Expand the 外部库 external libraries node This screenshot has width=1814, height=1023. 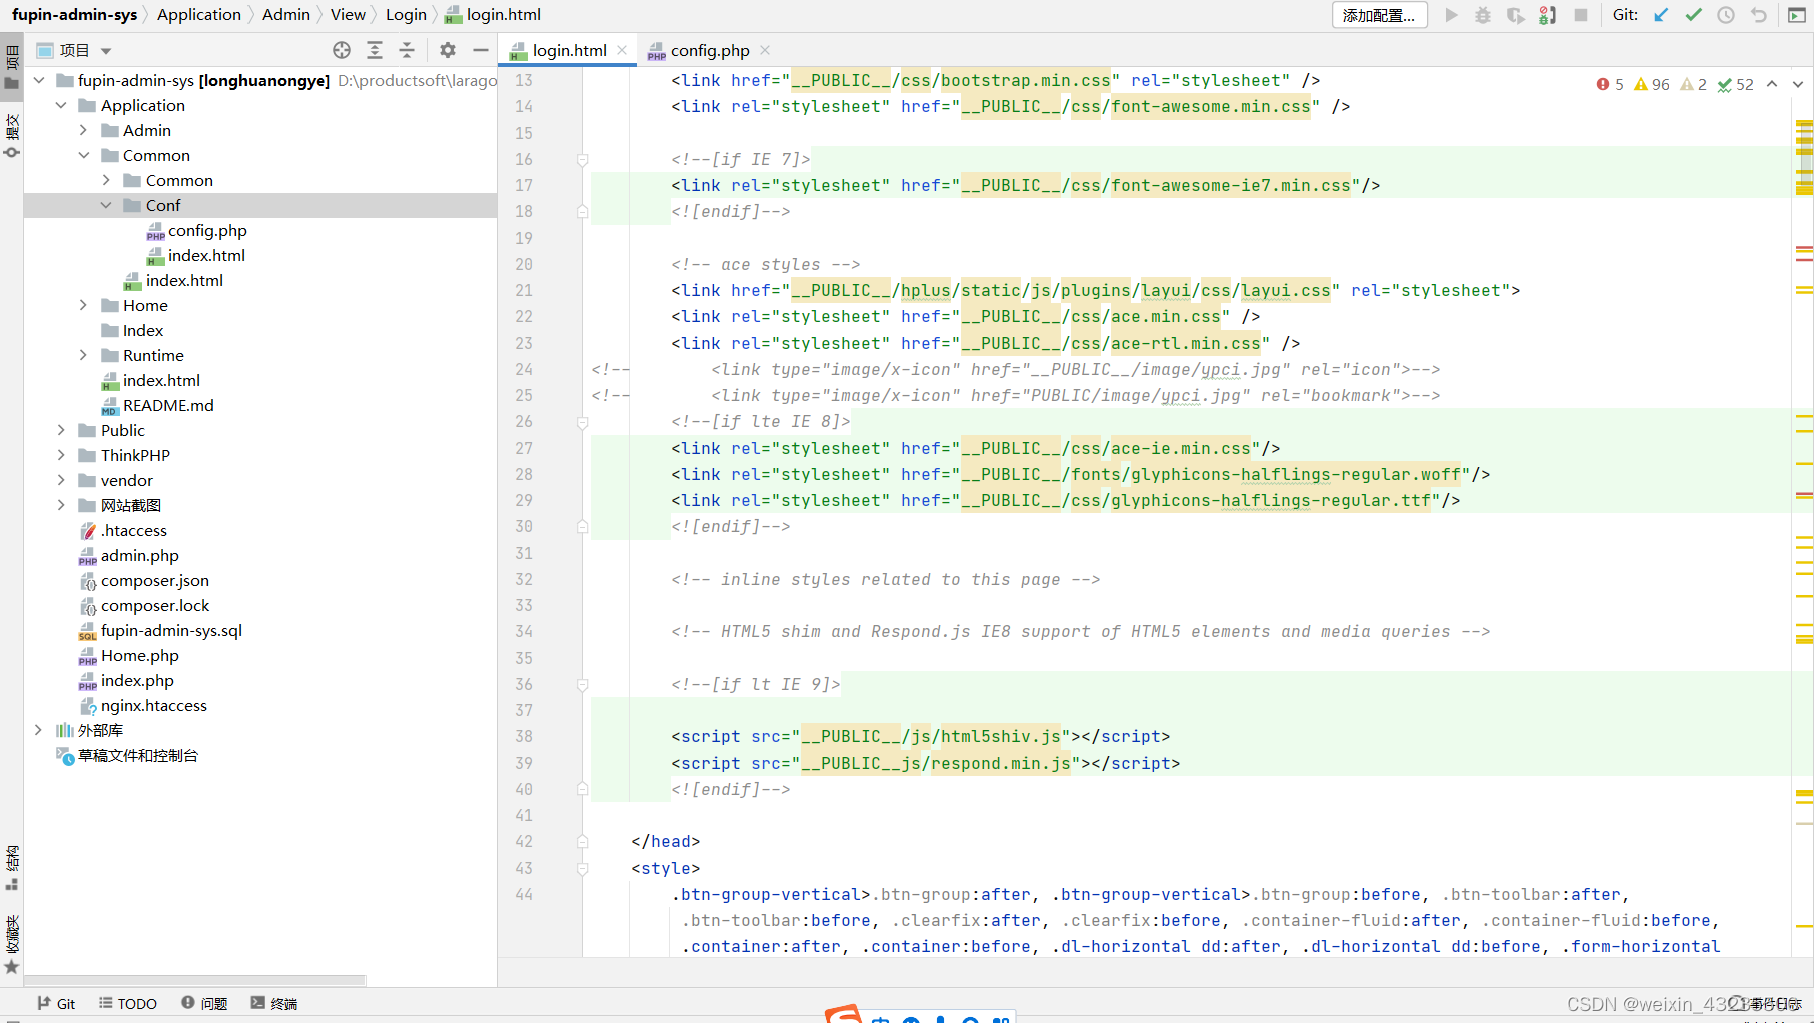coord(39,730)
